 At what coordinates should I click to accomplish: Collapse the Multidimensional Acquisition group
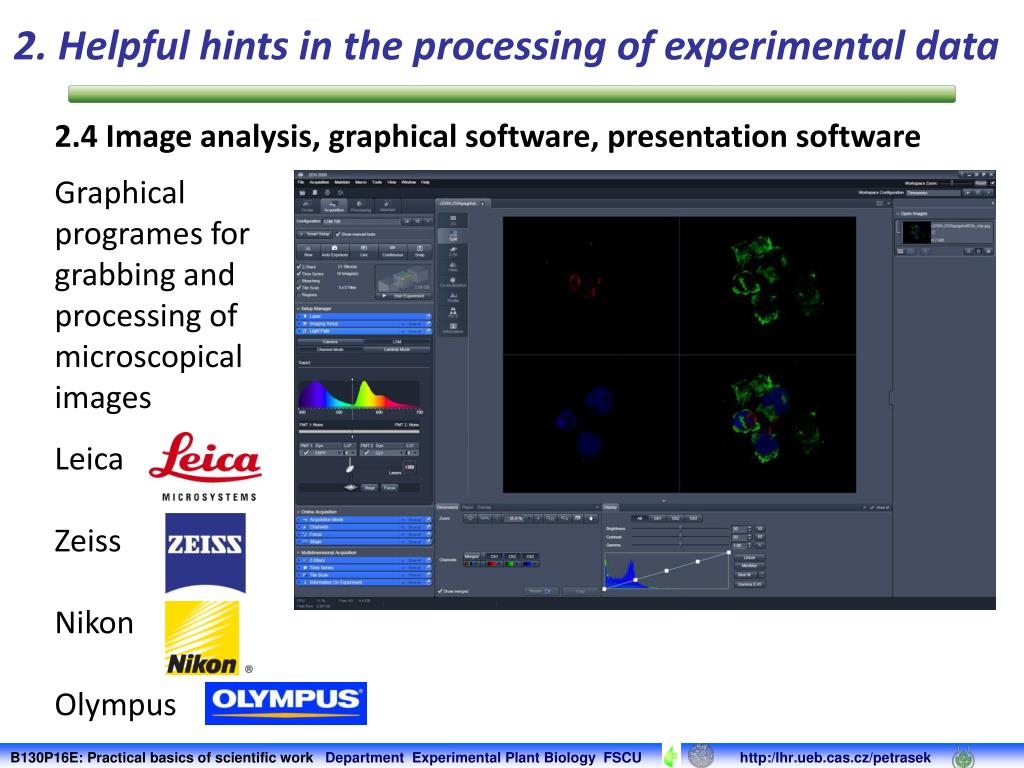(298, 553)
